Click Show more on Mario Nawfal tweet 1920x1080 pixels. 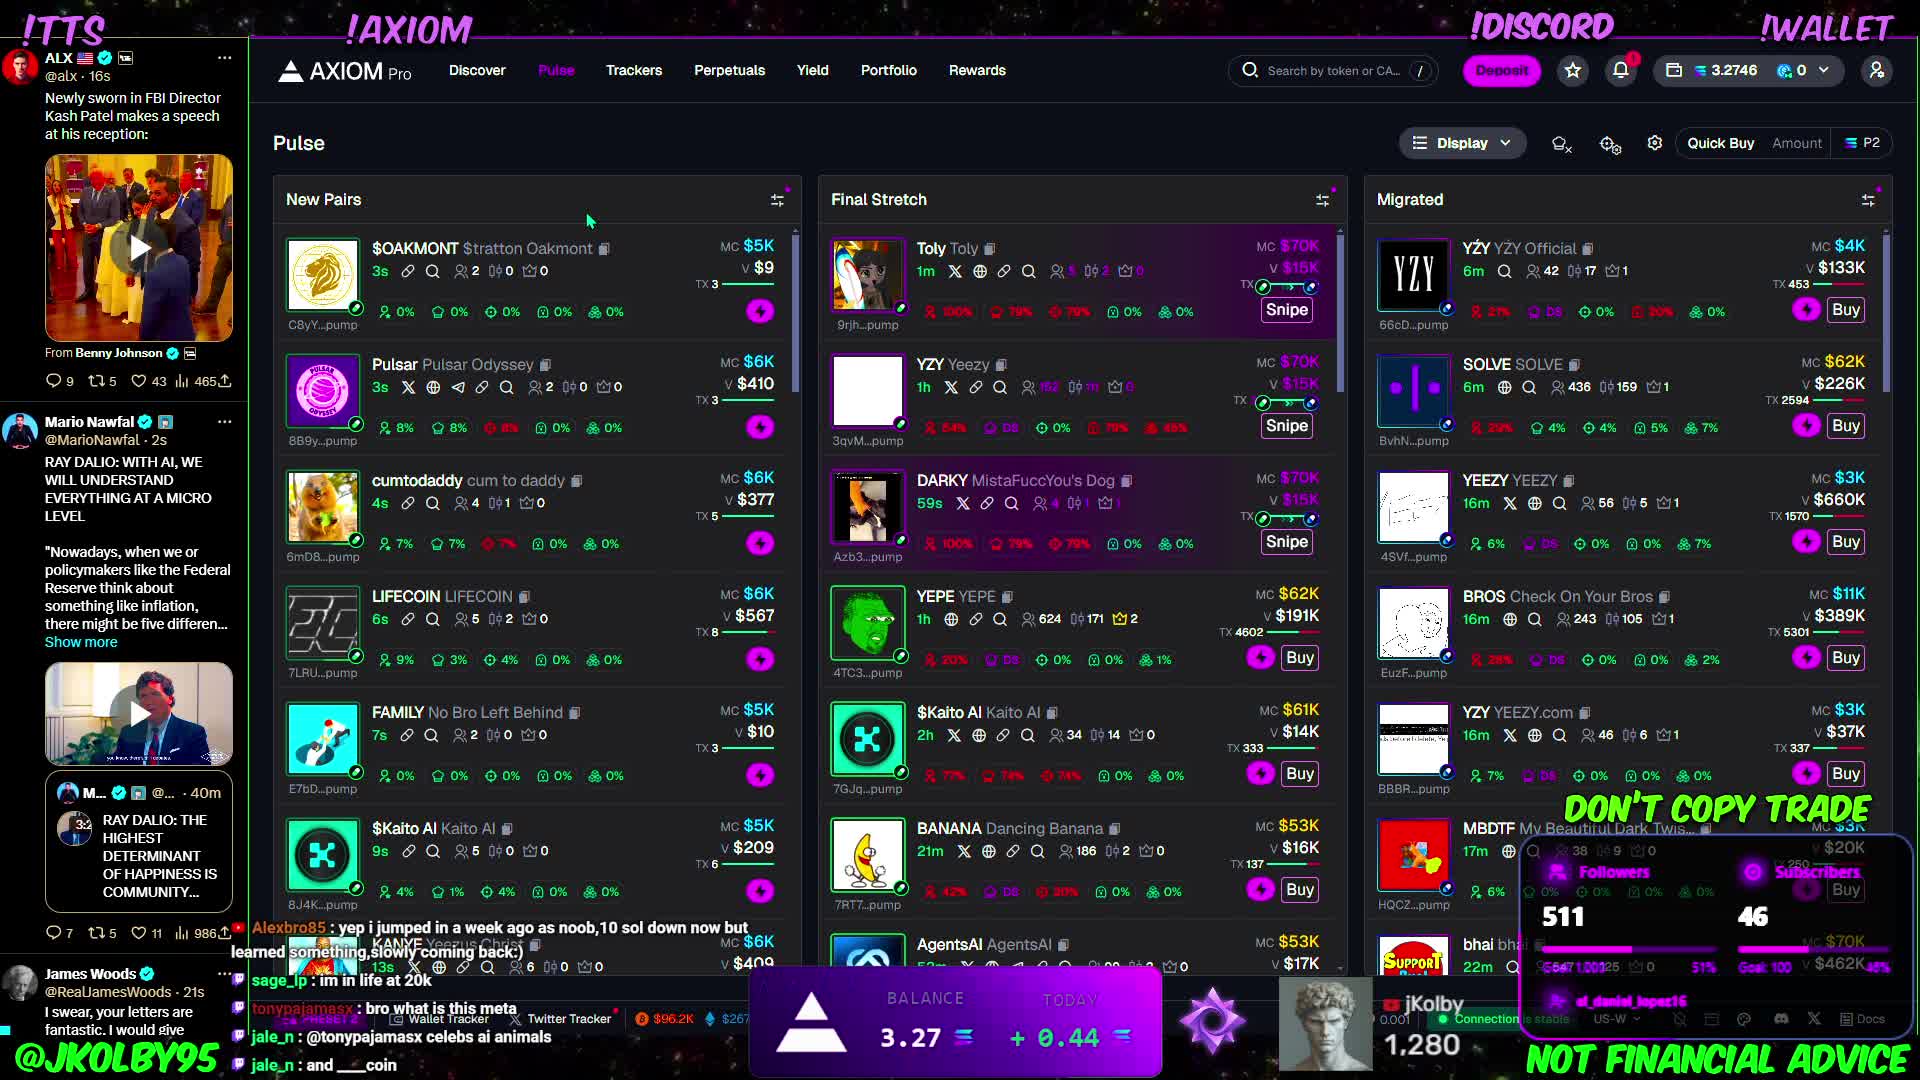pyautogui.click(x=81, y=642)
